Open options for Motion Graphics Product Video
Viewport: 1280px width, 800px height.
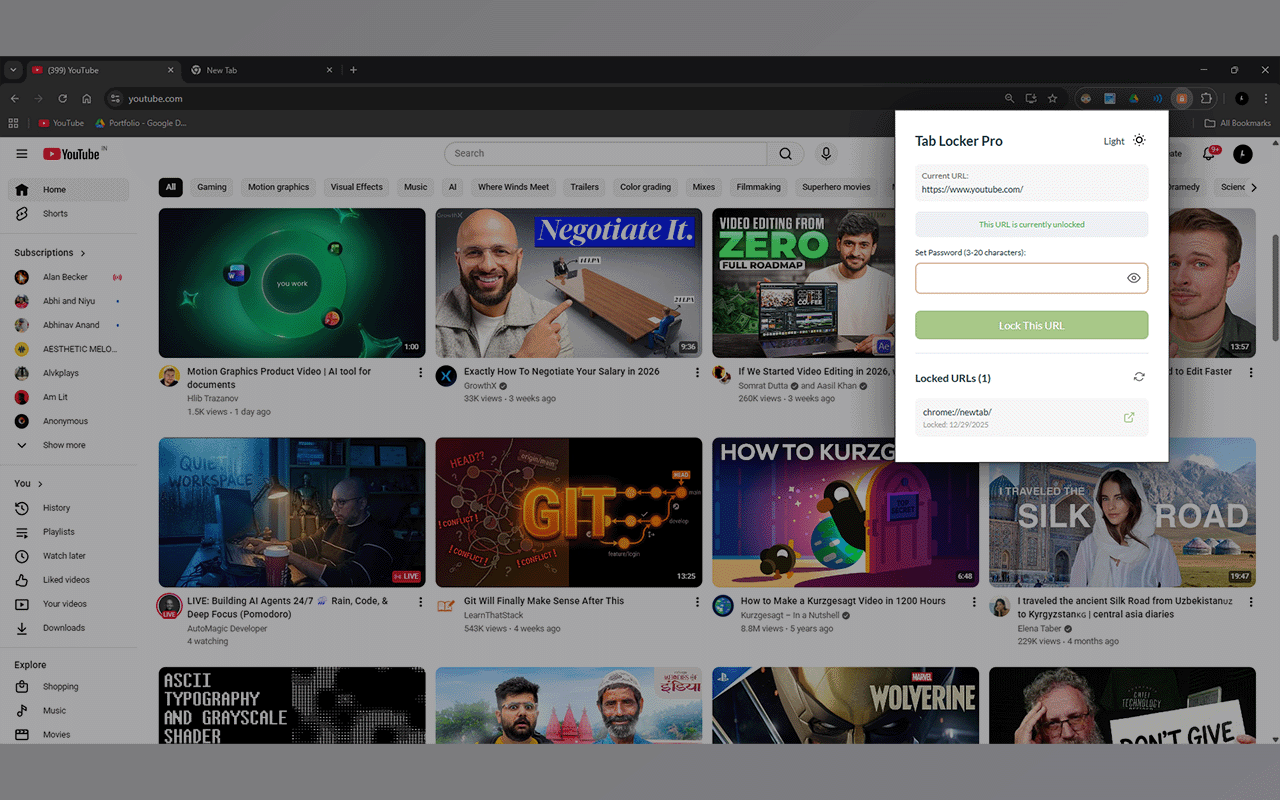(x=421, y=372)
